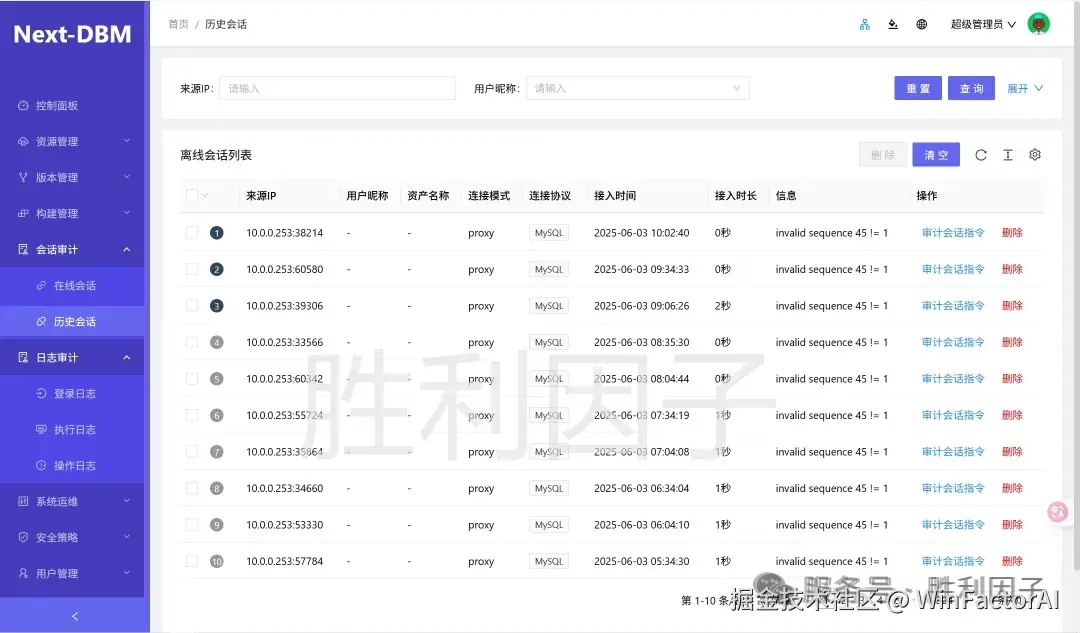Click the theme ink icon in header
The image size is (1080, 633).
pos(892,23)
